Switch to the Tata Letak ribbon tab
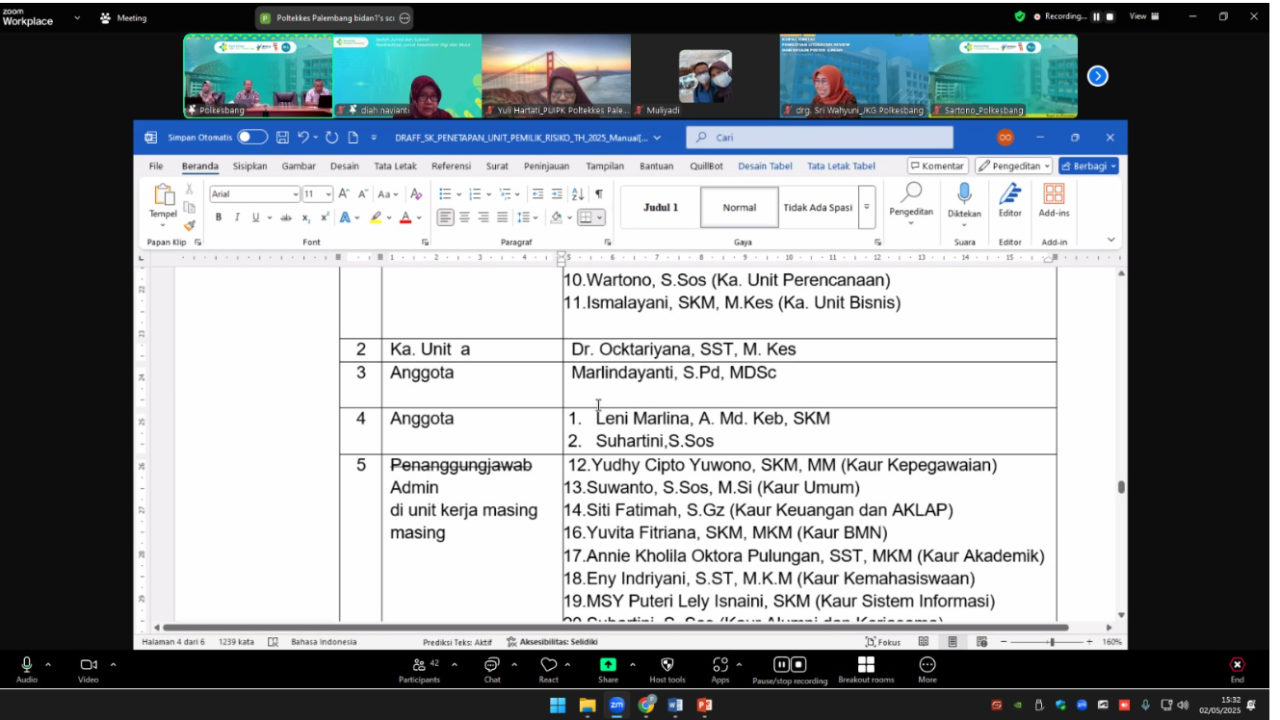This screenshot has height=720, width=1280. click(395, 166)
